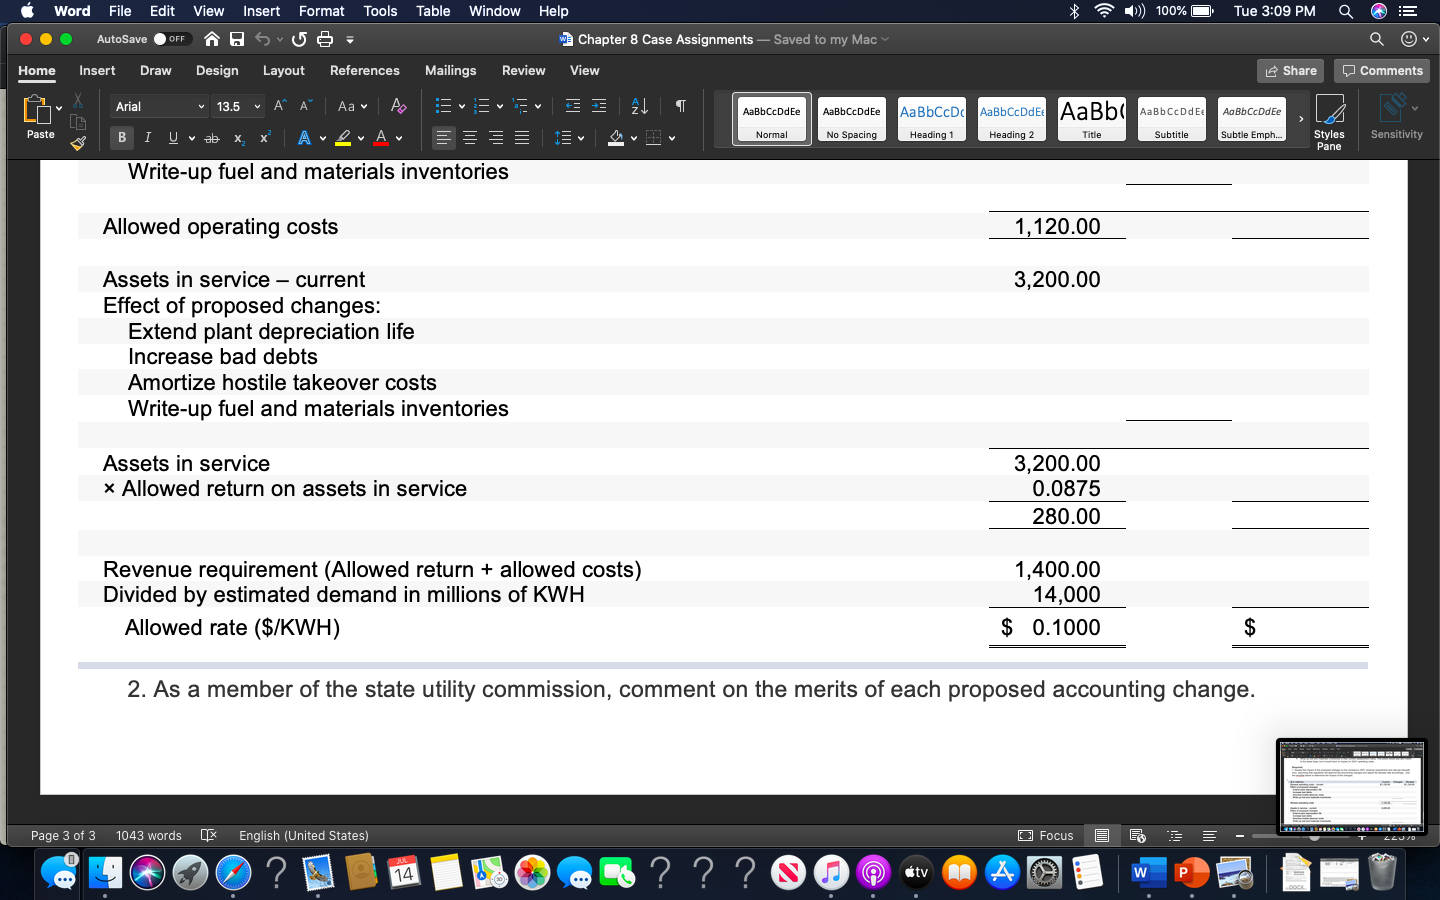Open Finder from the Dock

point(105,873)
